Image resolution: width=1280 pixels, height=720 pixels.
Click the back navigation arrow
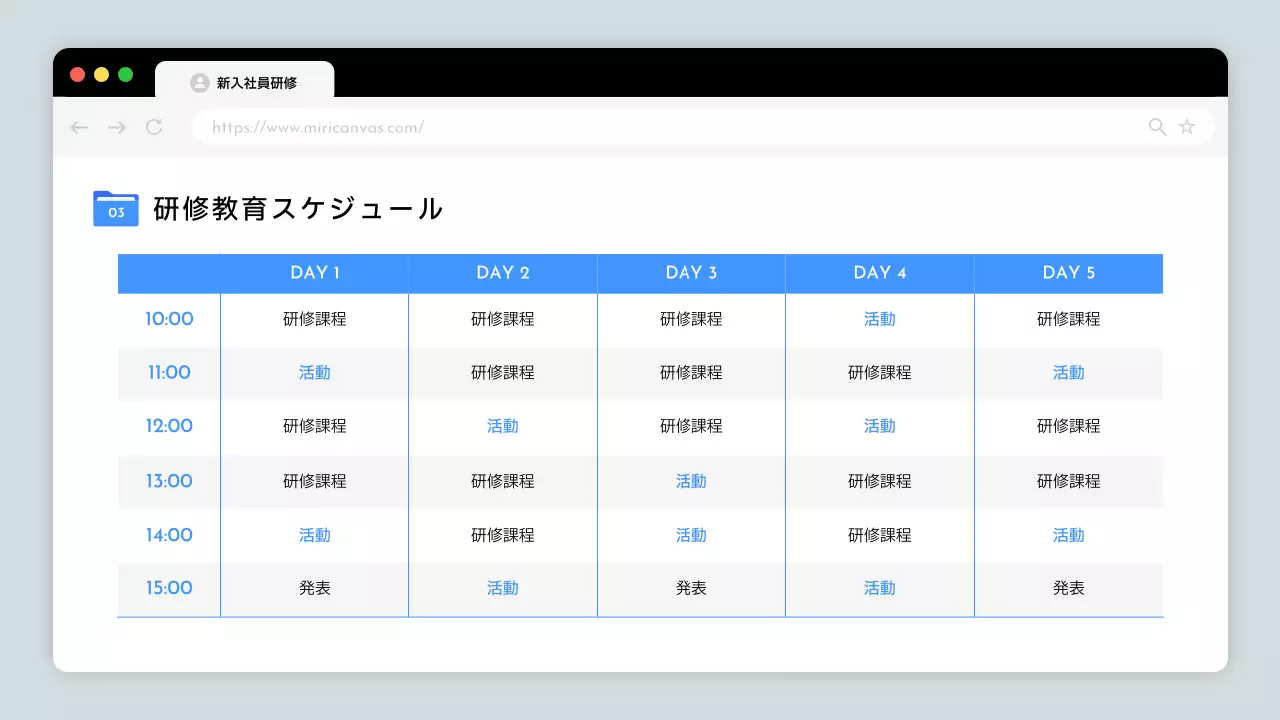(x=79, y=127)
